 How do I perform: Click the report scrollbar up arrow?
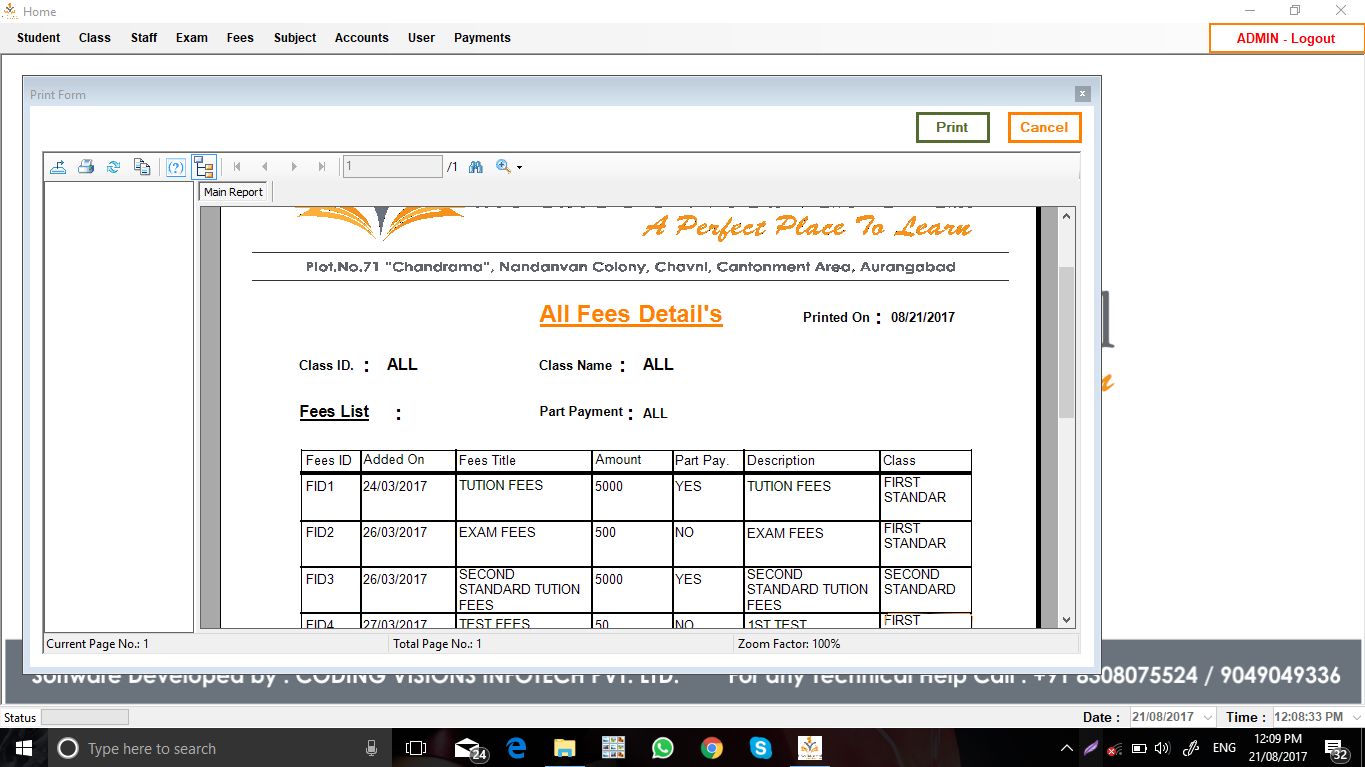coord(1066,216)
